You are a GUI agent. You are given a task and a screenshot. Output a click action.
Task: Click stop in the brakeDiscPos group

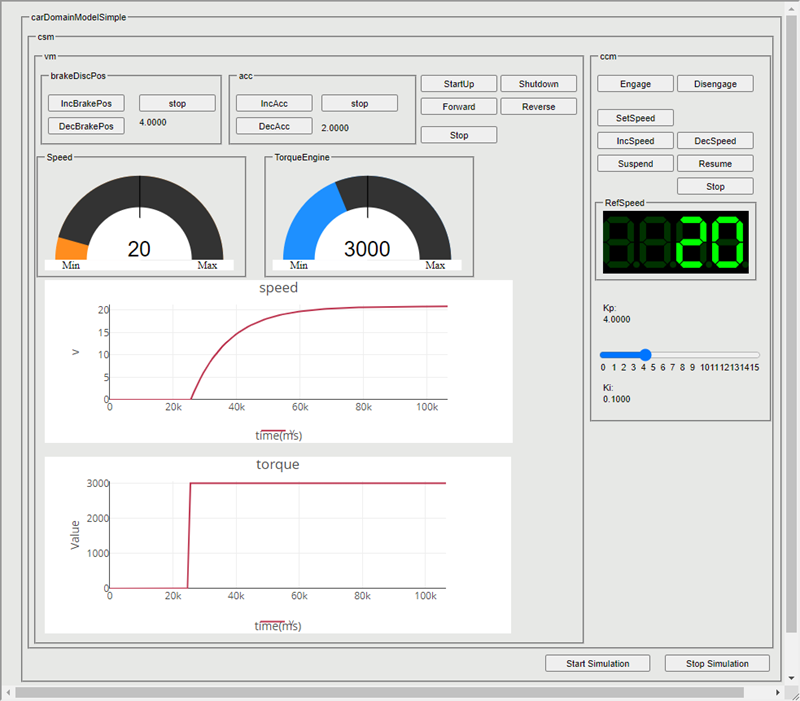[177, 103]
